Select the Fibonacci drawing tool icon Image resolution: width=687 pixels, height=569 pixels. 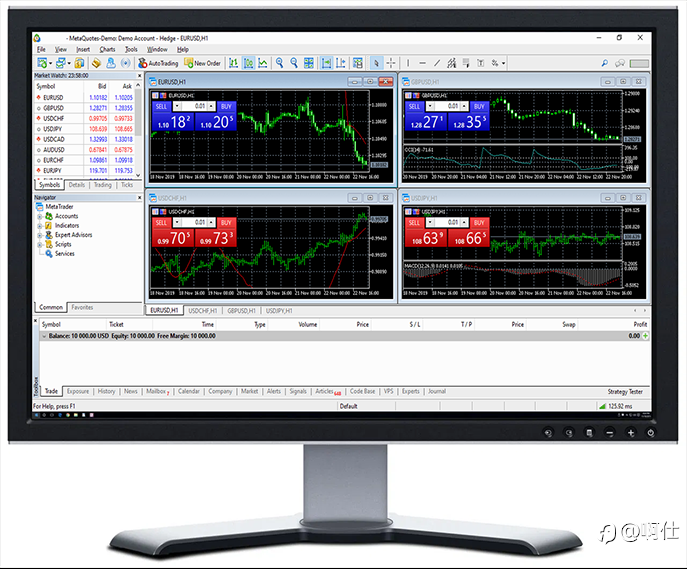click(466, 63)
